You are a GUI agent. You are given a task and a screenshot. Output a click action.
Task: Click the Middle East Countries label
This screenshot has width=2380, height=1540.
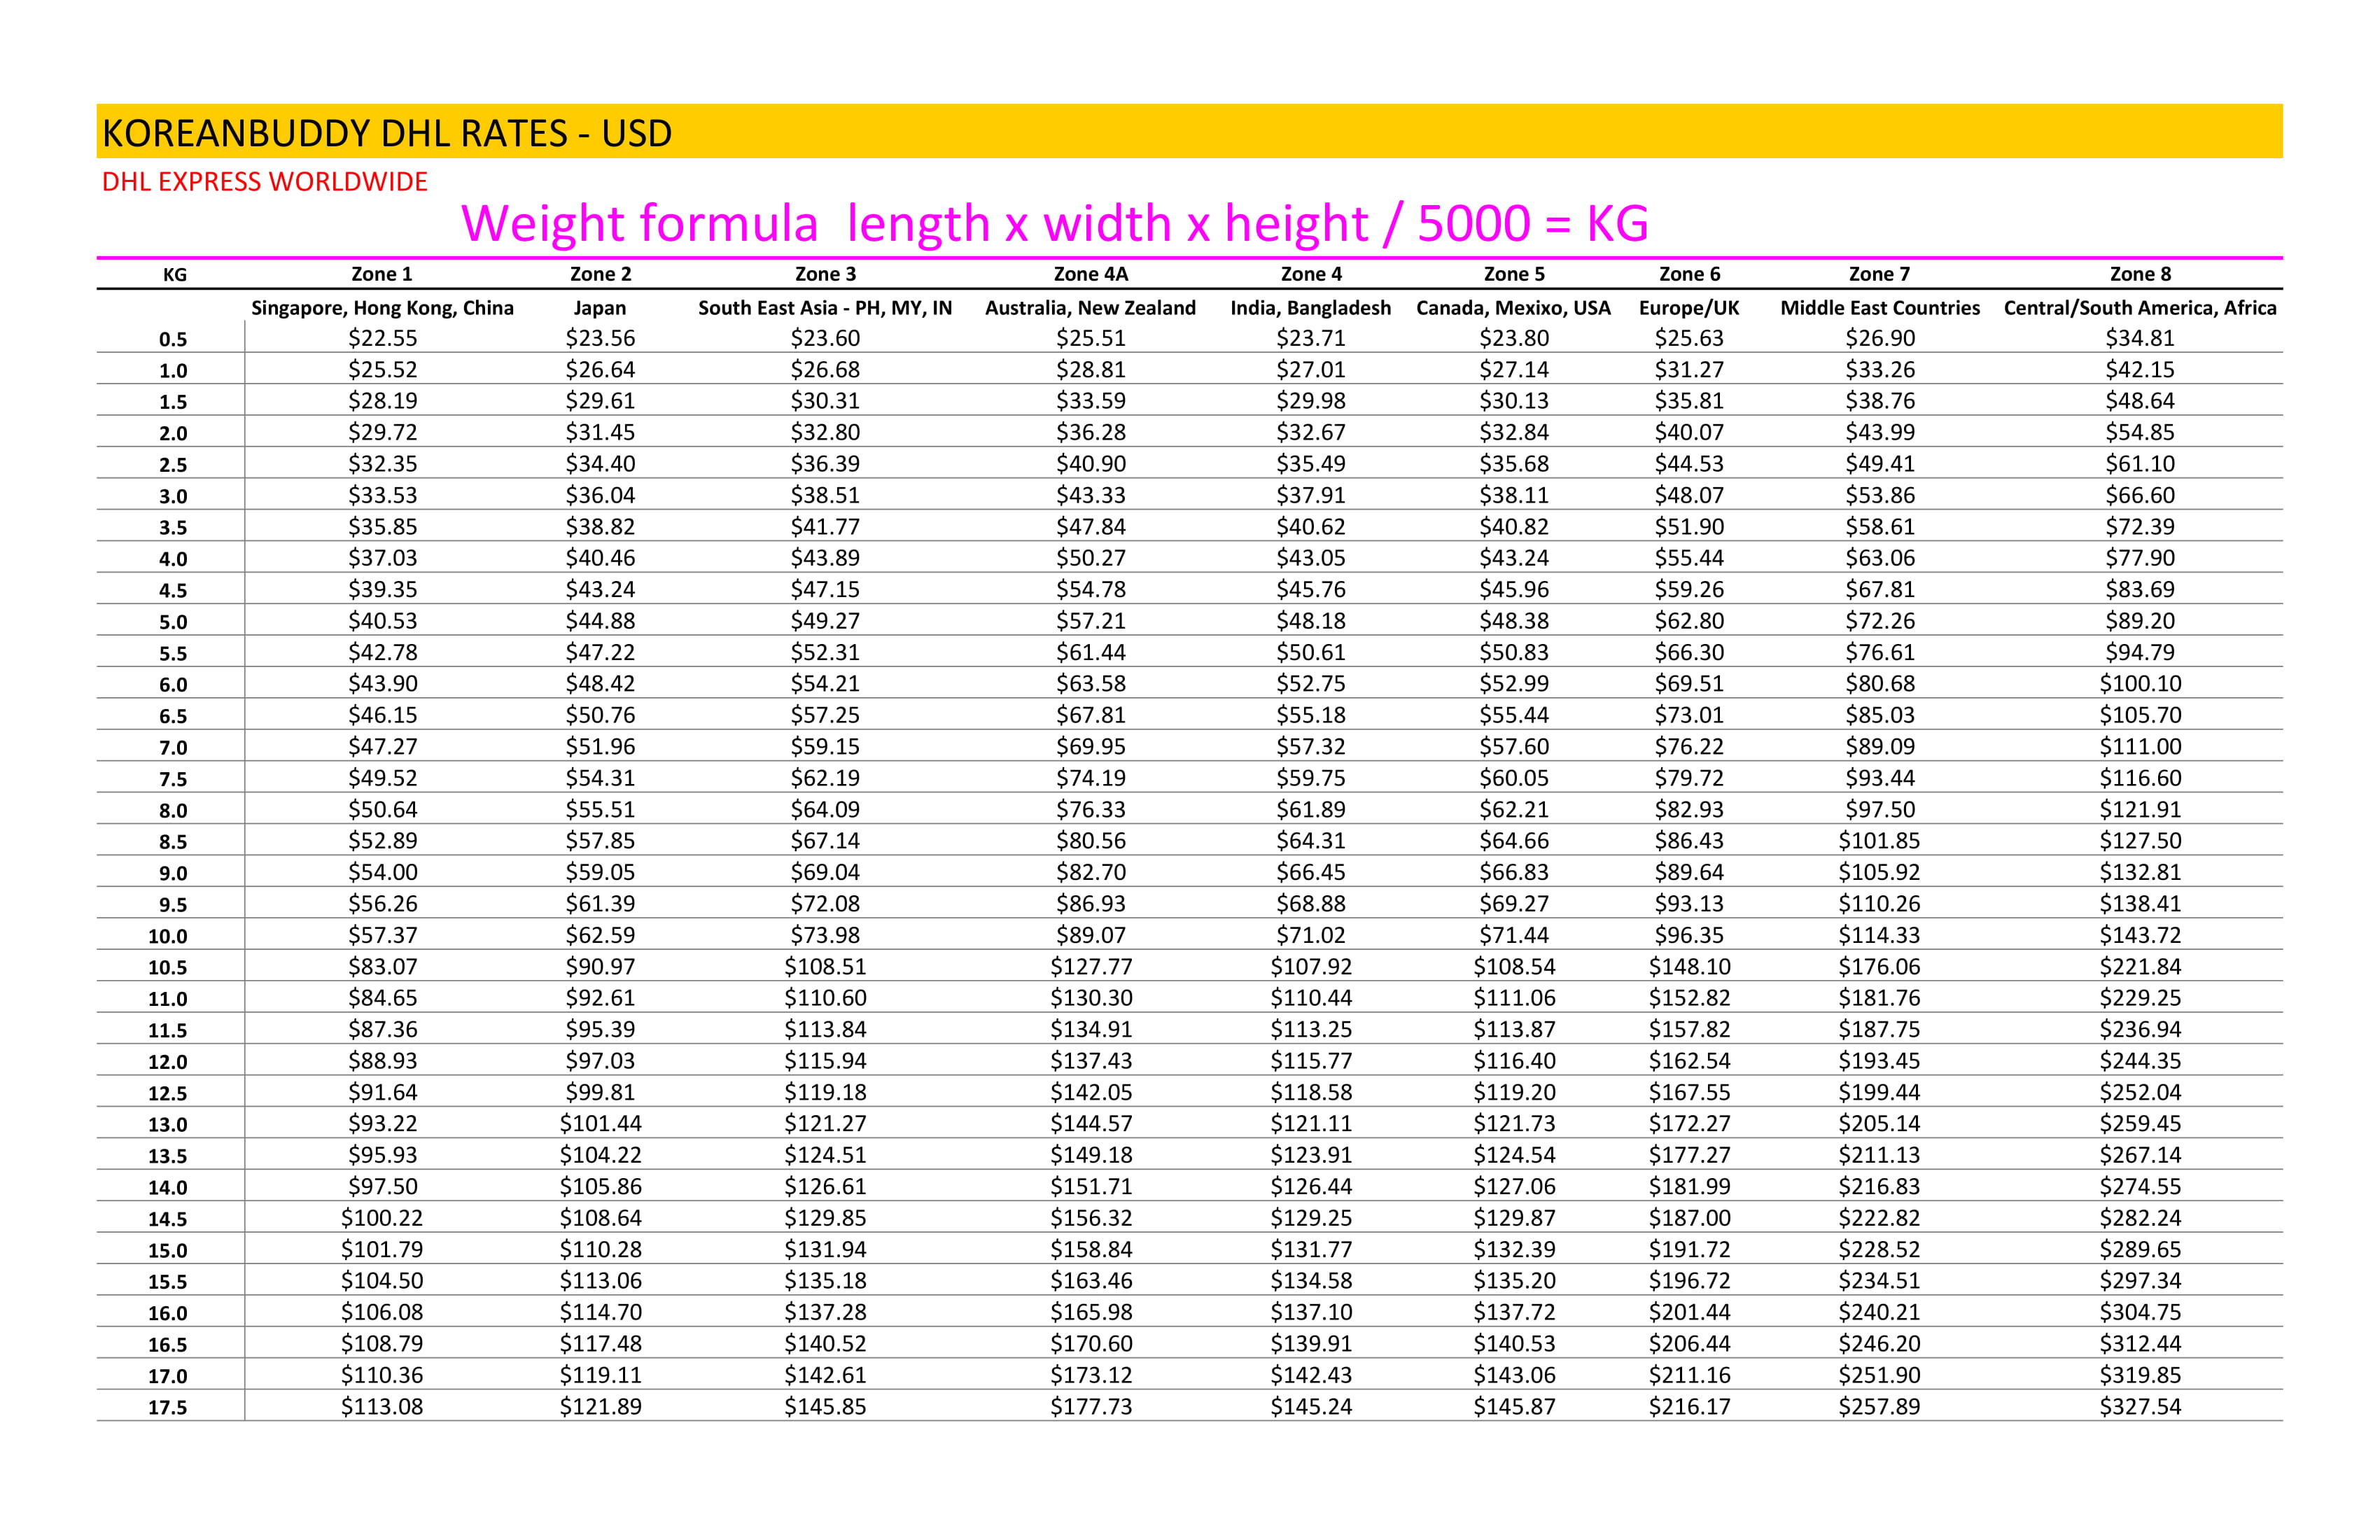coord(1879,308)
